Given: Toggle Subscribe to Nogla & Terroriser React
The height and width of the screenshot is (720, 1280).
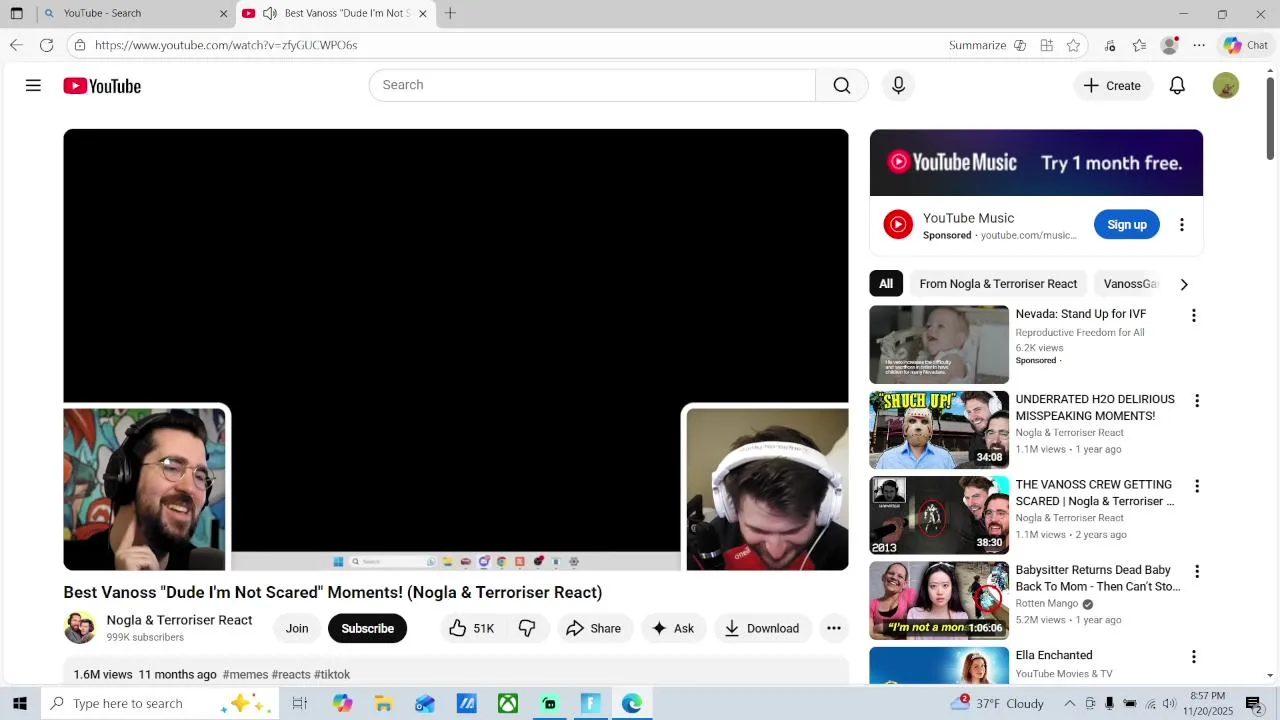Looking at the screenshot, I should (x=367, y=628).
